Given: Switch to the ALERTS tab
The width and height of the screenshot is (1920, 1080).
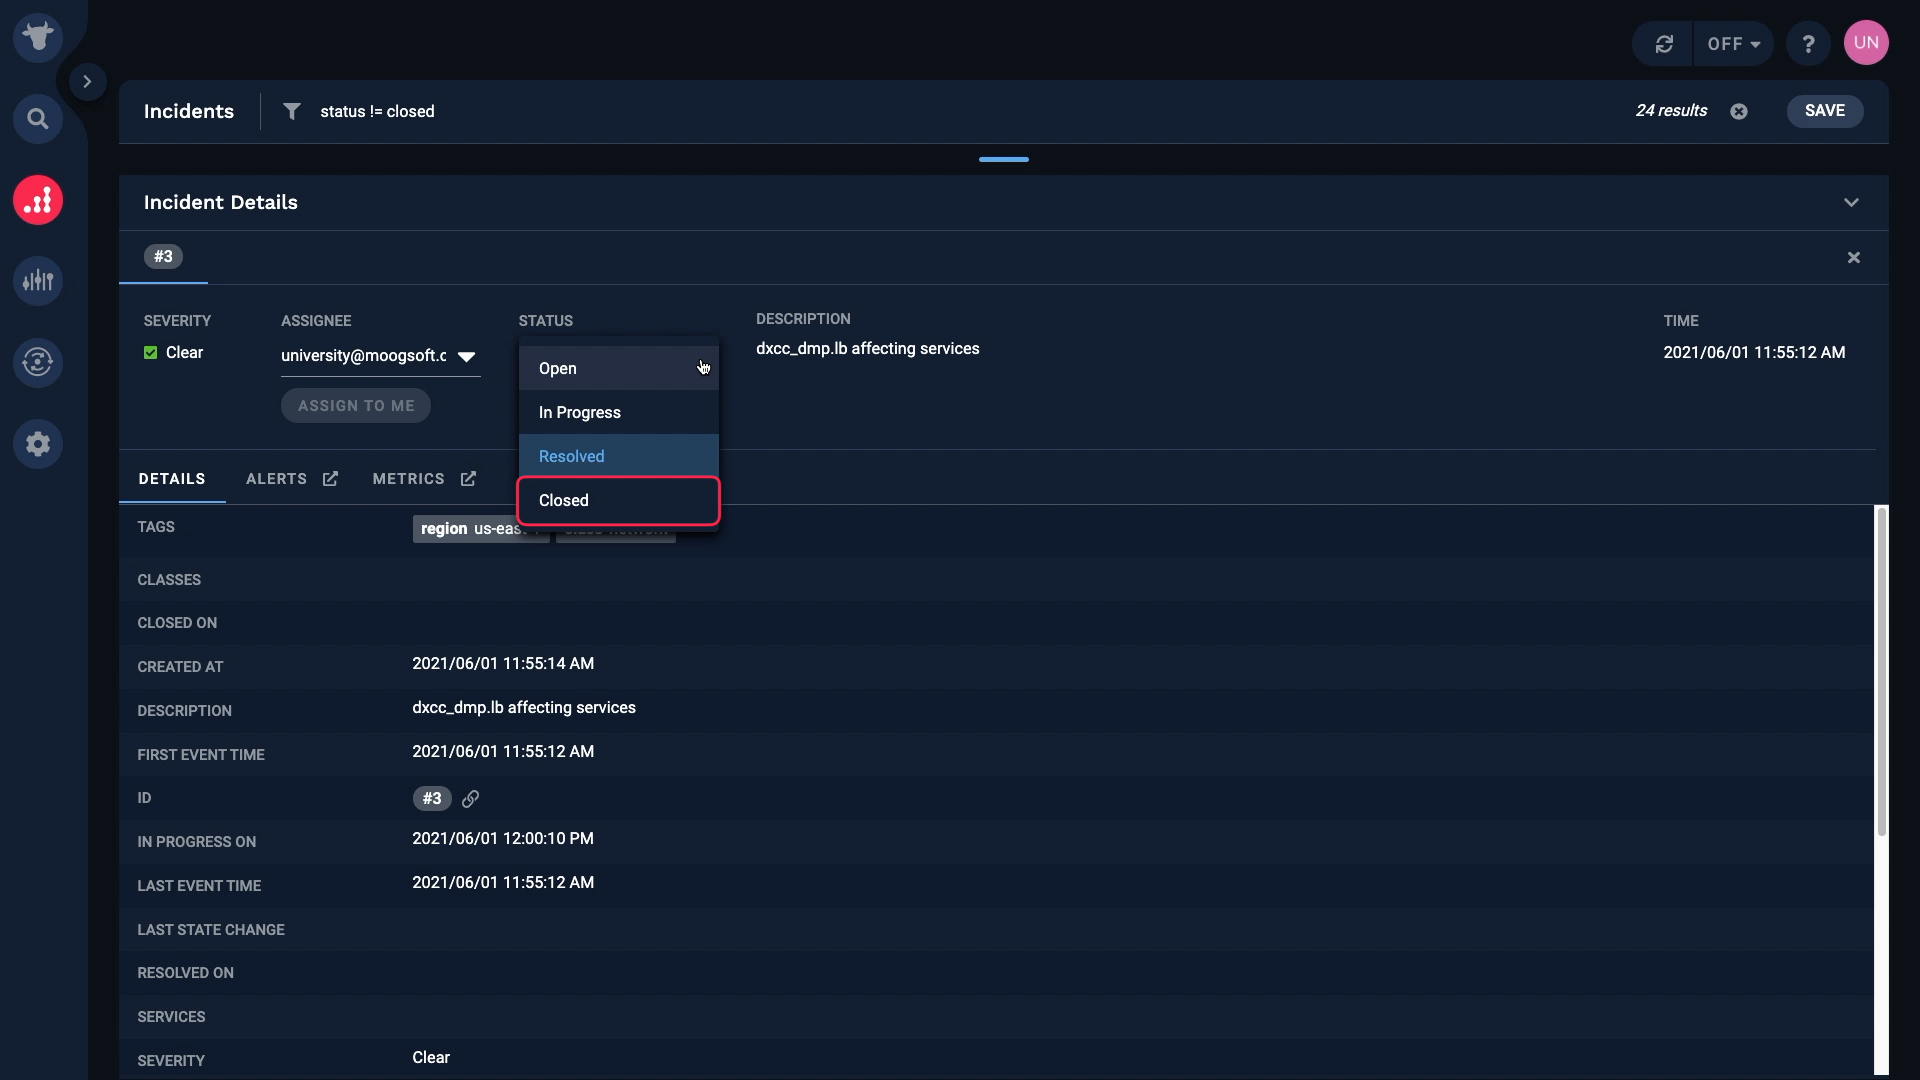Looking at the screenshot, I should point(276,479).
